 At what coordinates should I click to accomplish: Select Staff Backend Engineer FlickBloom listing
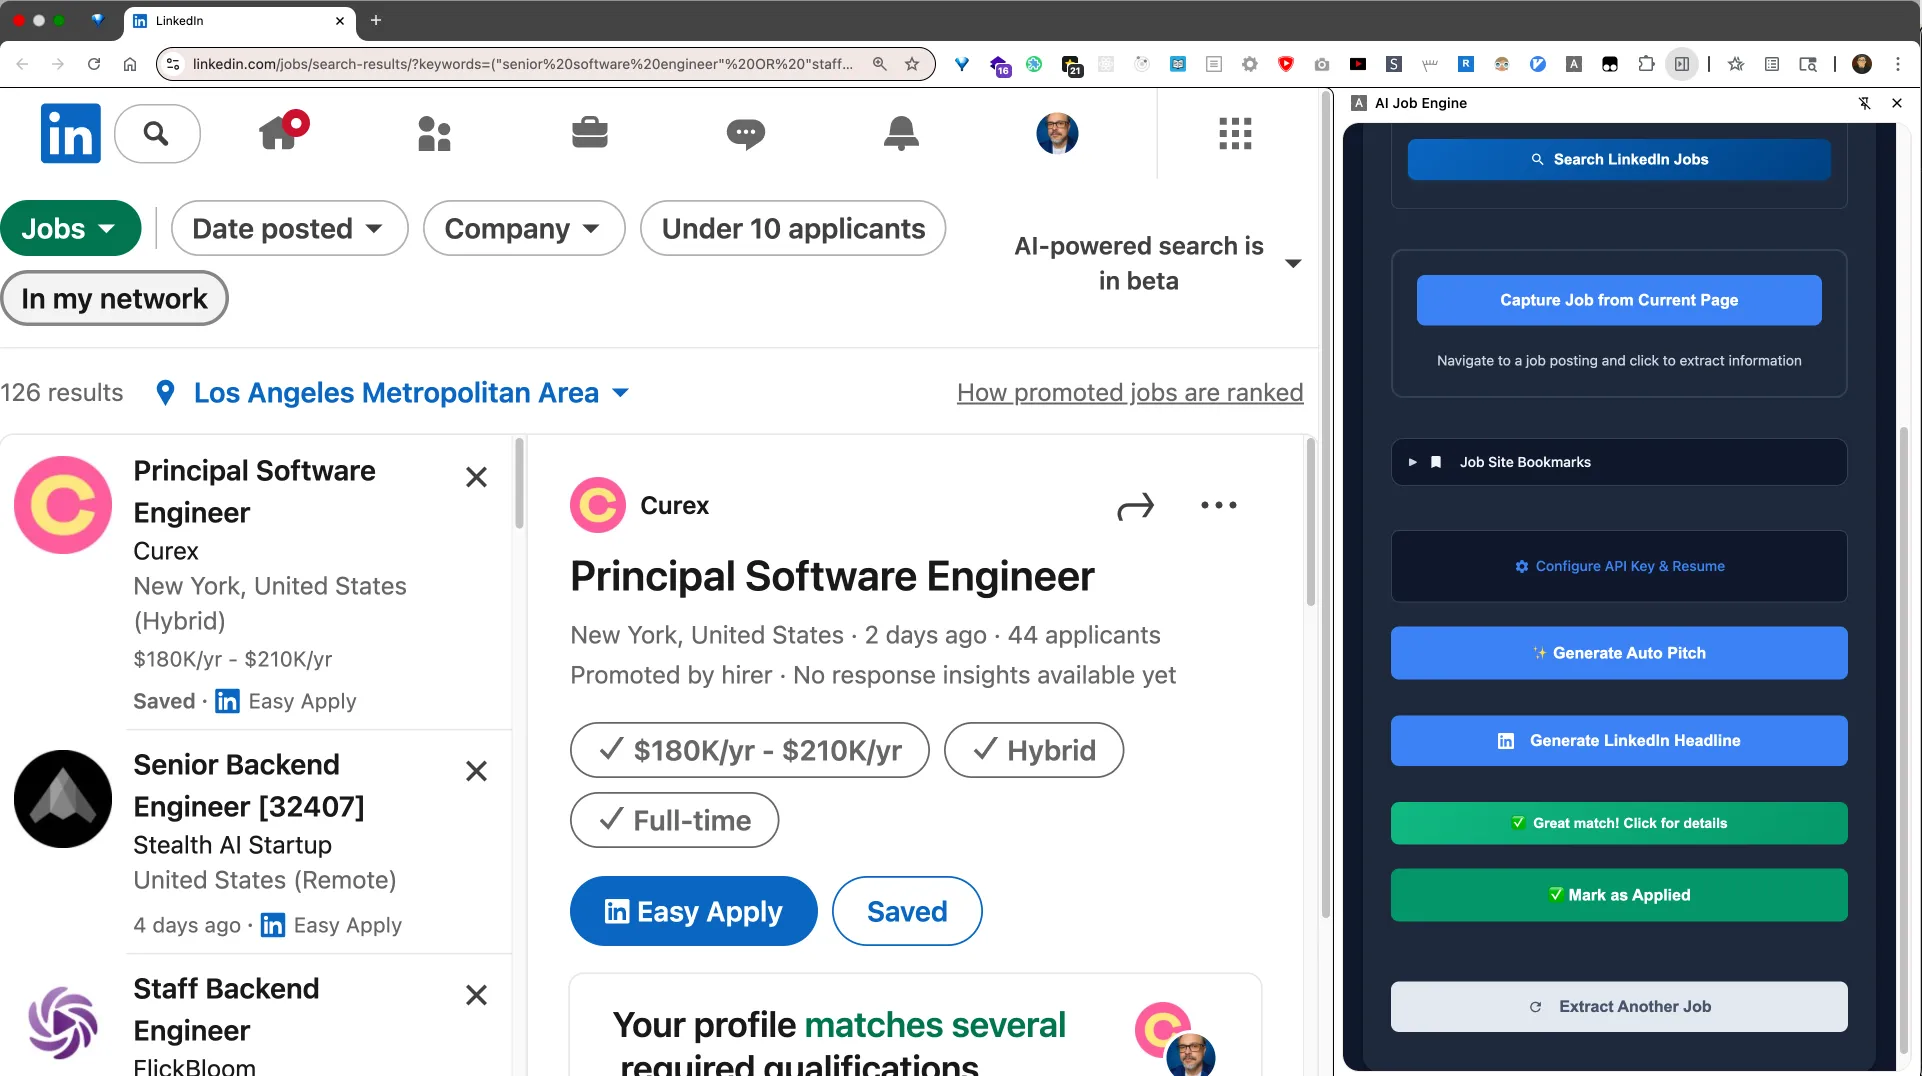256,1016
